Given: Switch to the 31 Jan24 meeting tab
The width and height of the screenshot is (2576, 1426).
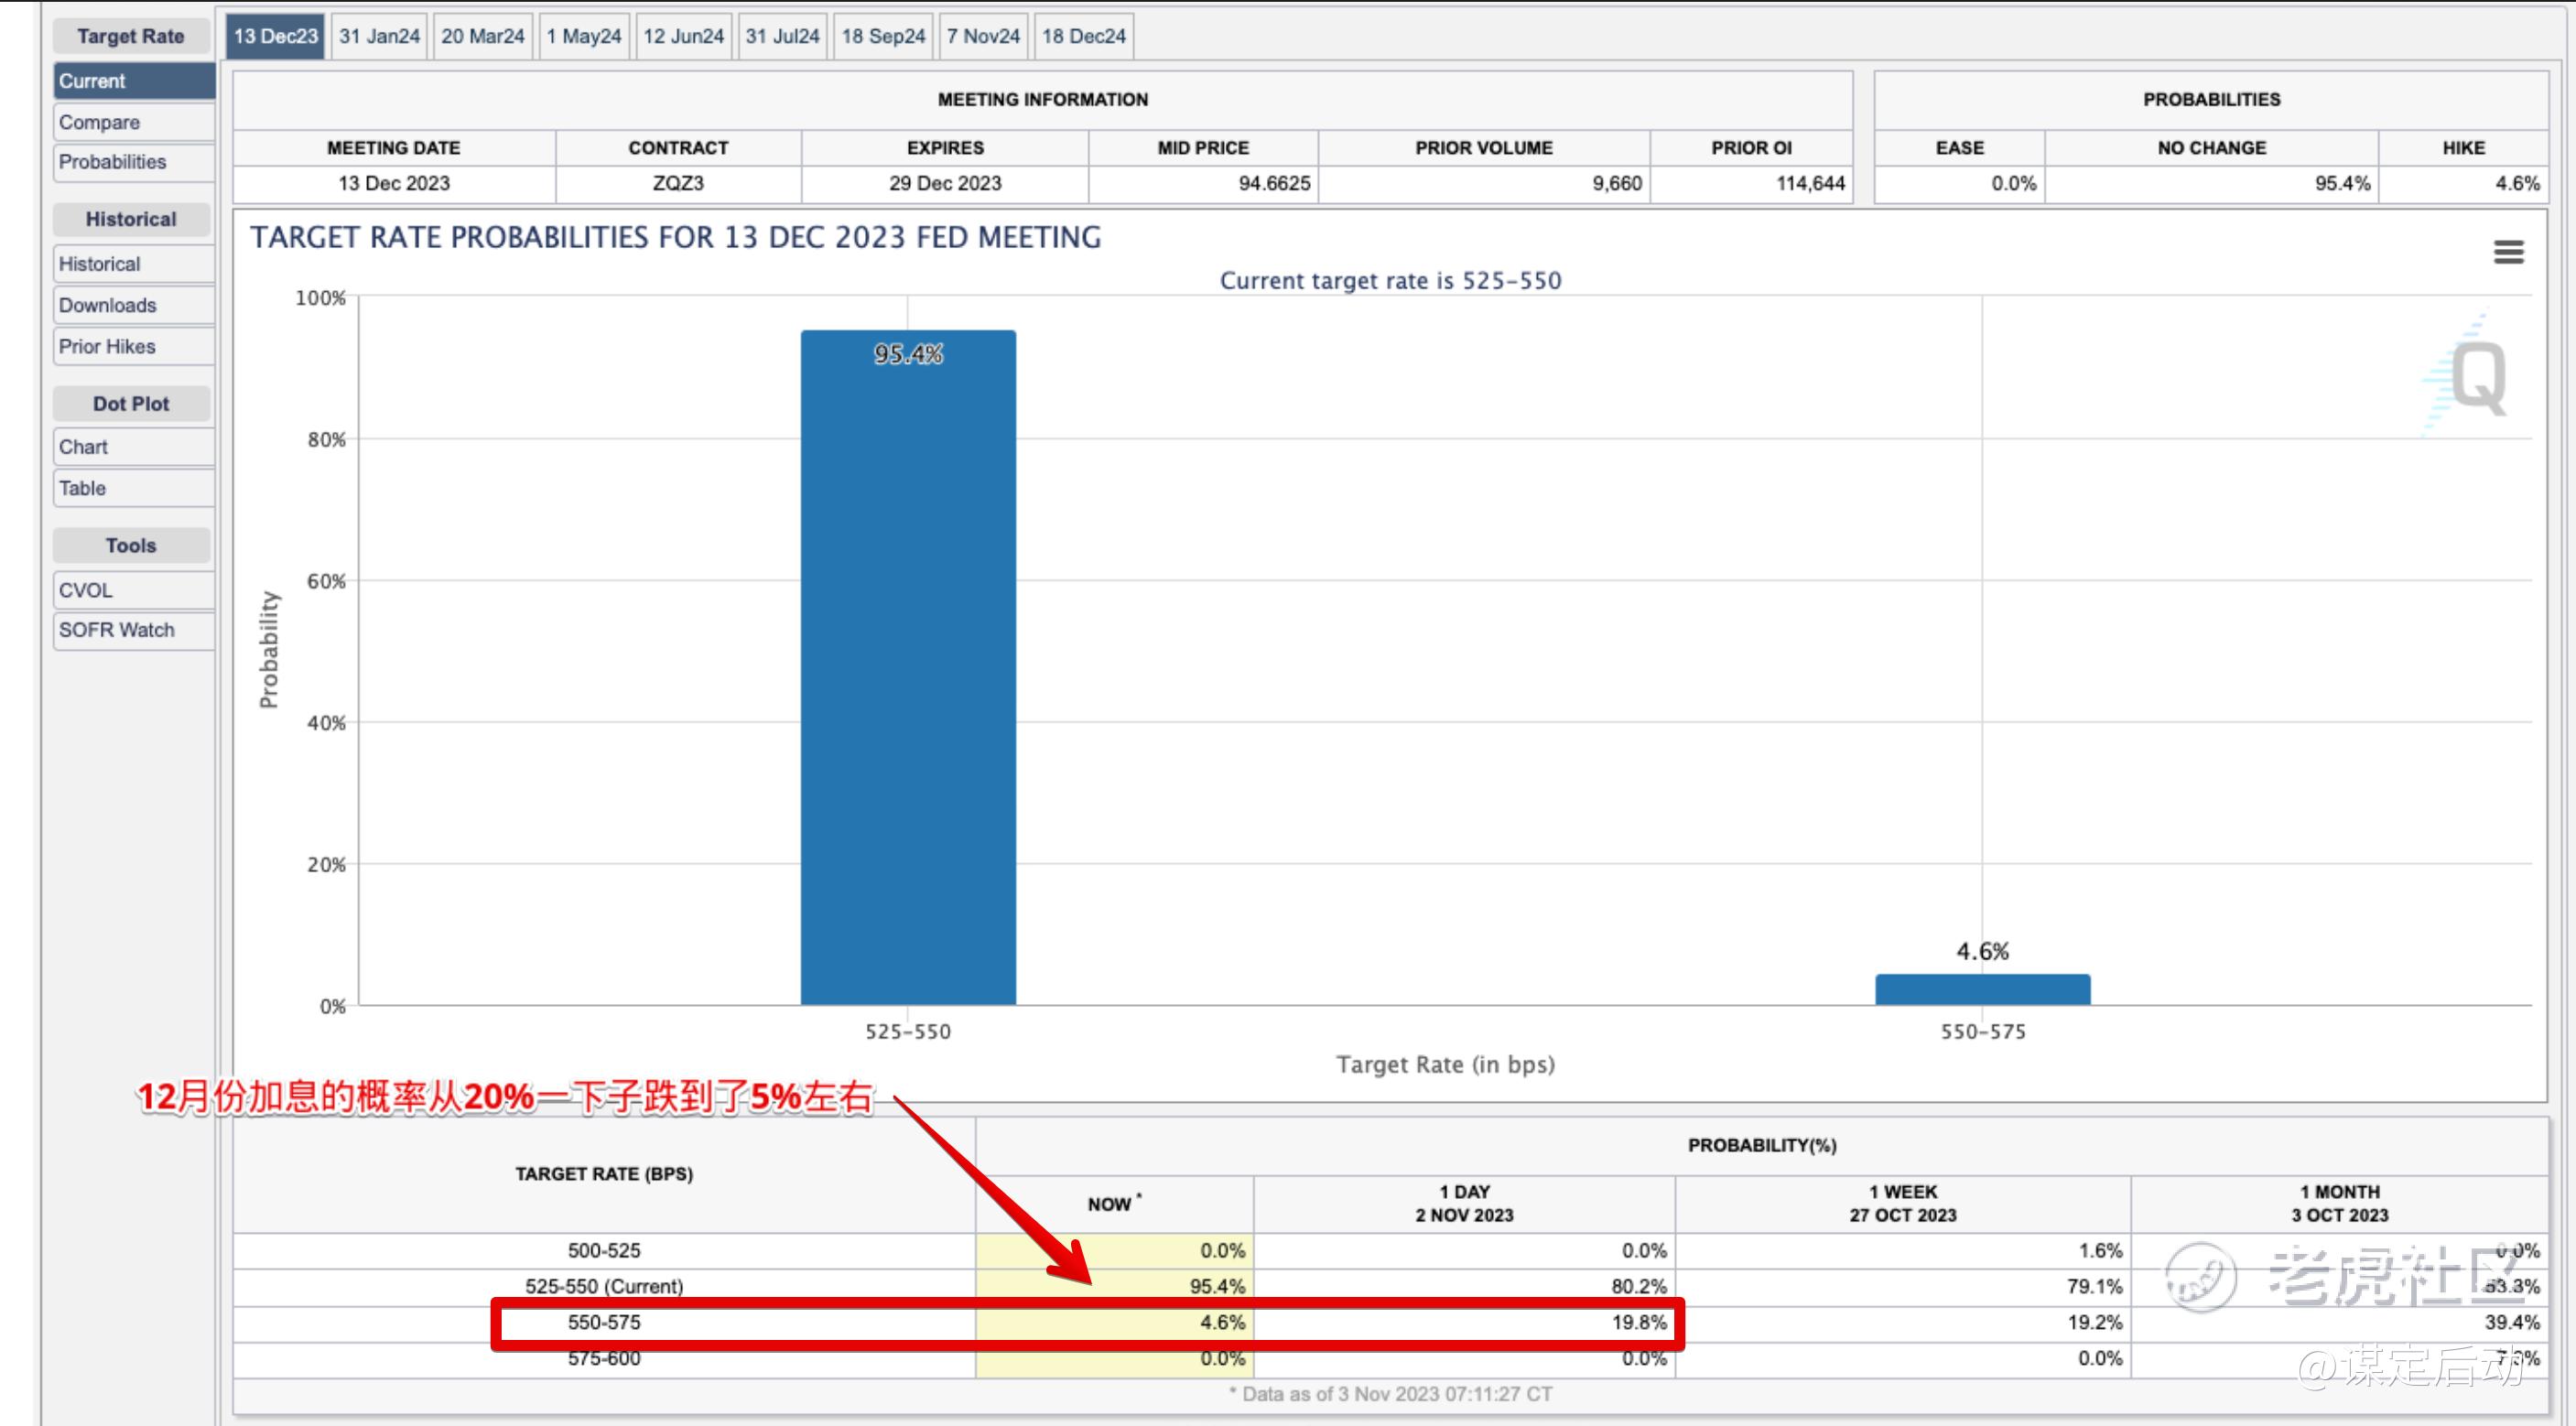Looking at the screenshot, I should [379, 36].
